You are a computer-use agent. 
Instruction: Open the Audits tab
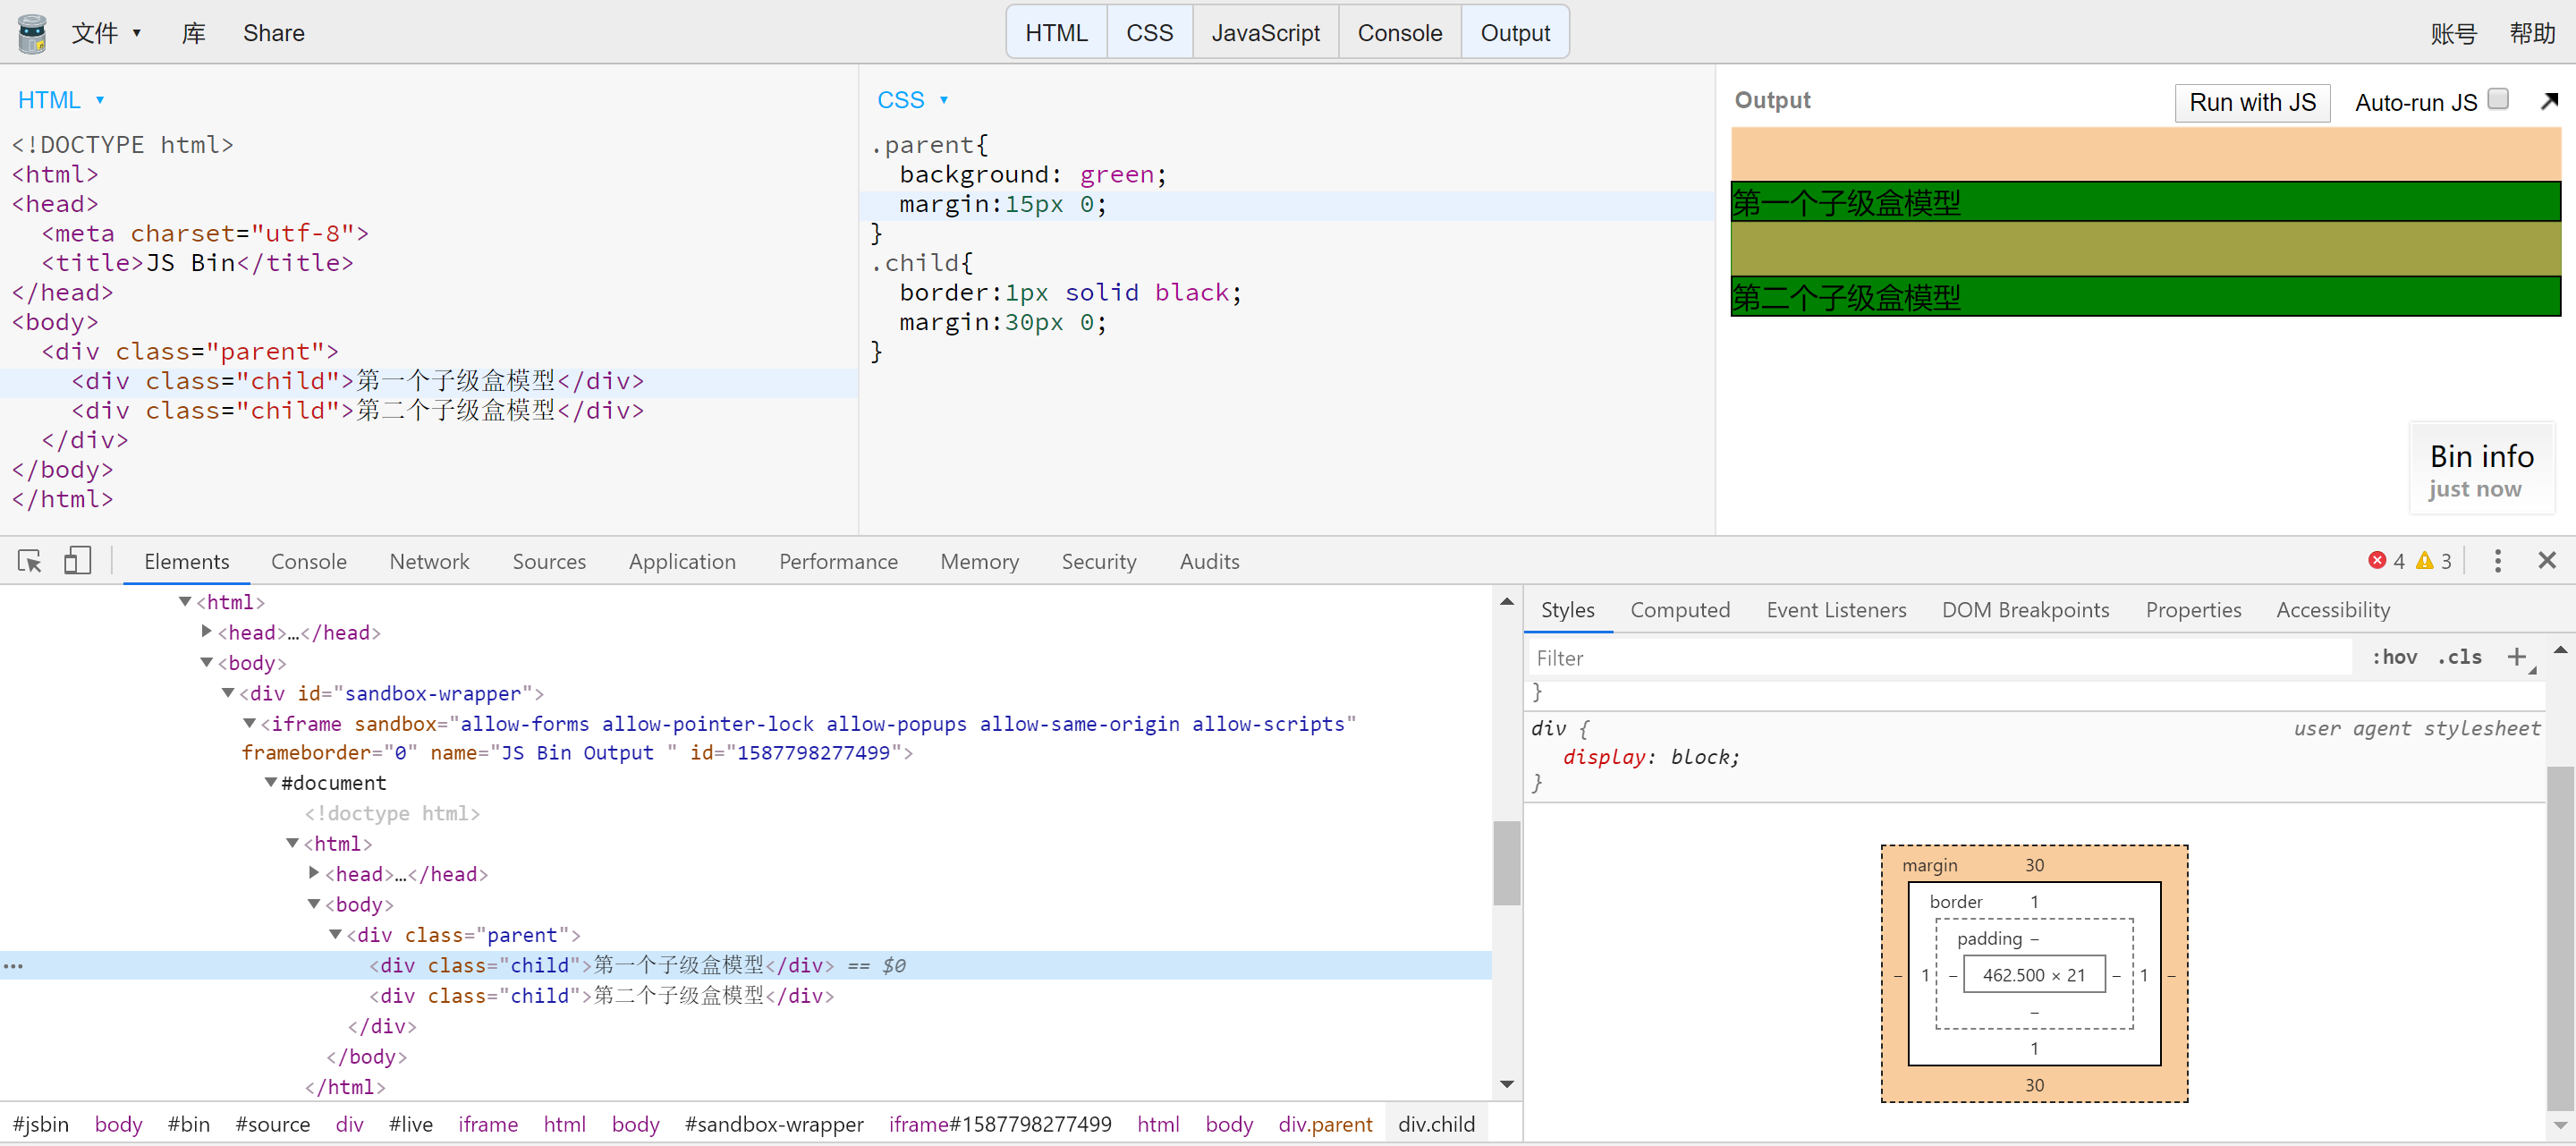(1209, 561)
